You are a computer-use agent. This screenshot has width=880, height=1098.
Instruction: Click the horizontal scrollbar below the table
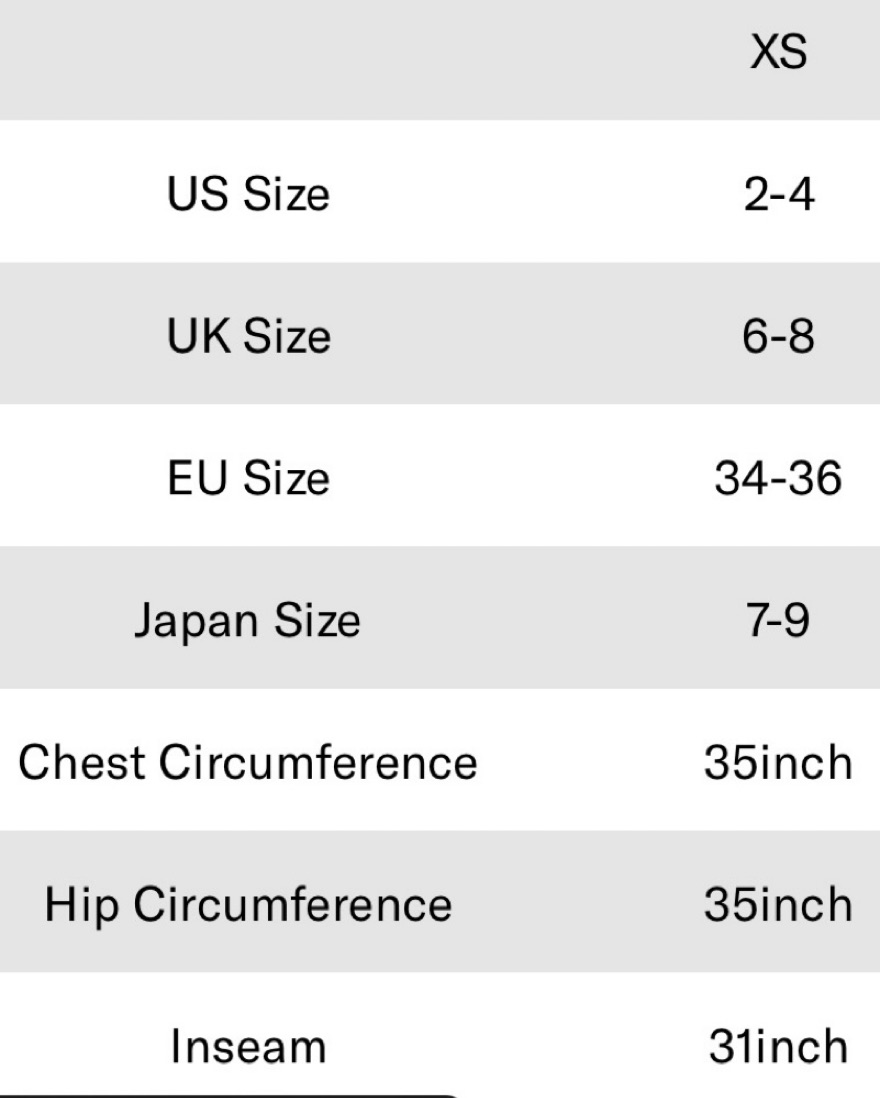pyautogui.click(x=229, y=1095)
